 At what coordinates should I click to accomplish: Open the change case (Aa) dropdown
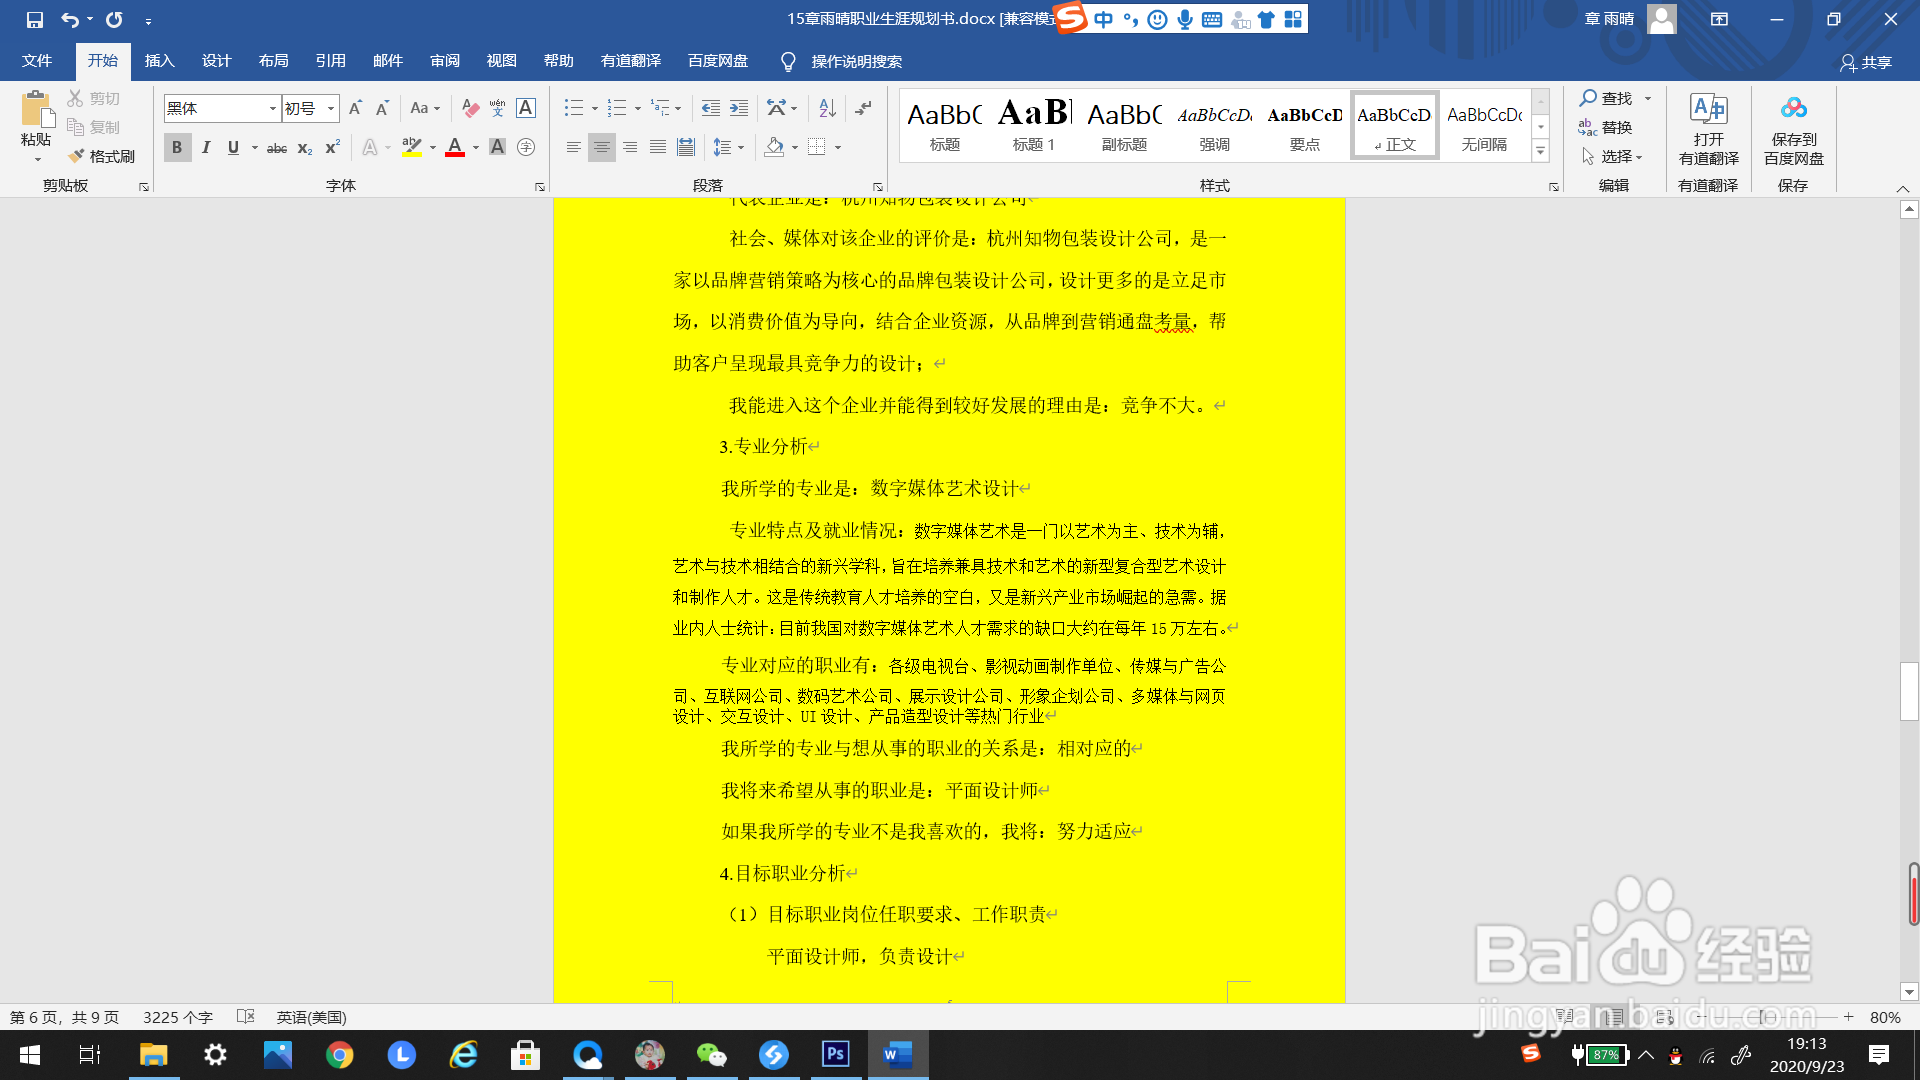click(425, 108)
